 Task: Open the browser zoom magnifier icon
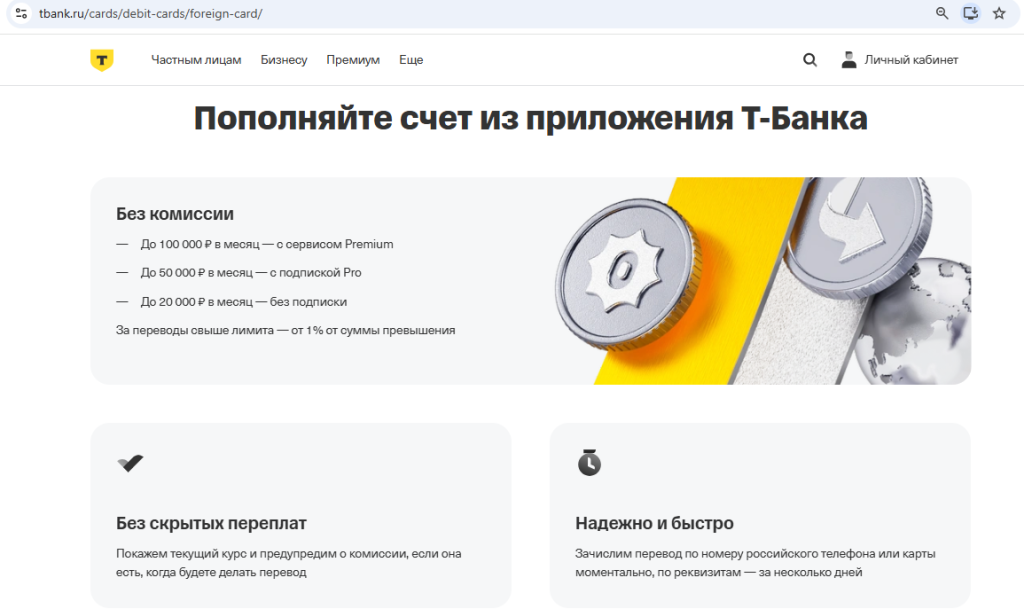point(942,13)
